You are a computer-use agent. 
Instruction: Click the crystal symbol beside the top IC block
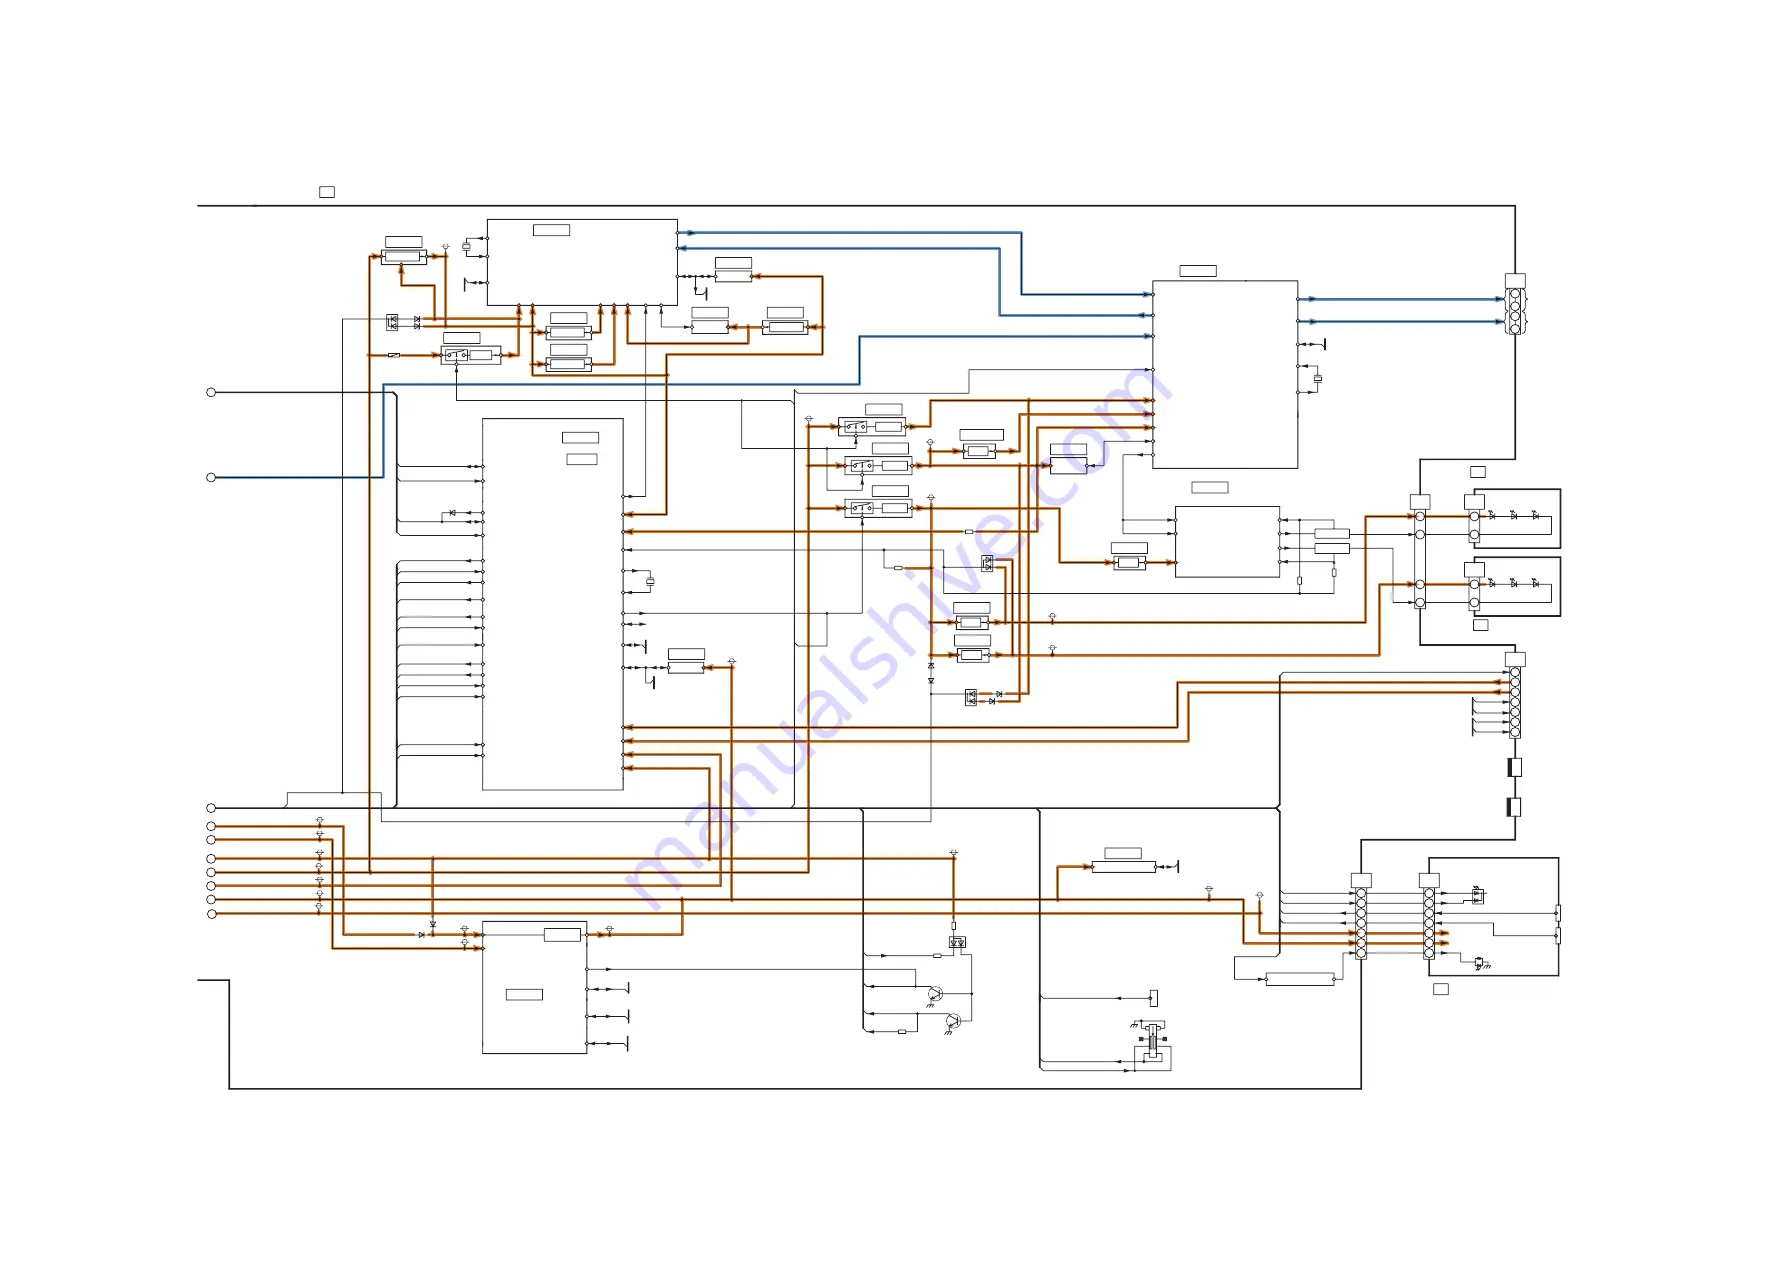(466, 246)
